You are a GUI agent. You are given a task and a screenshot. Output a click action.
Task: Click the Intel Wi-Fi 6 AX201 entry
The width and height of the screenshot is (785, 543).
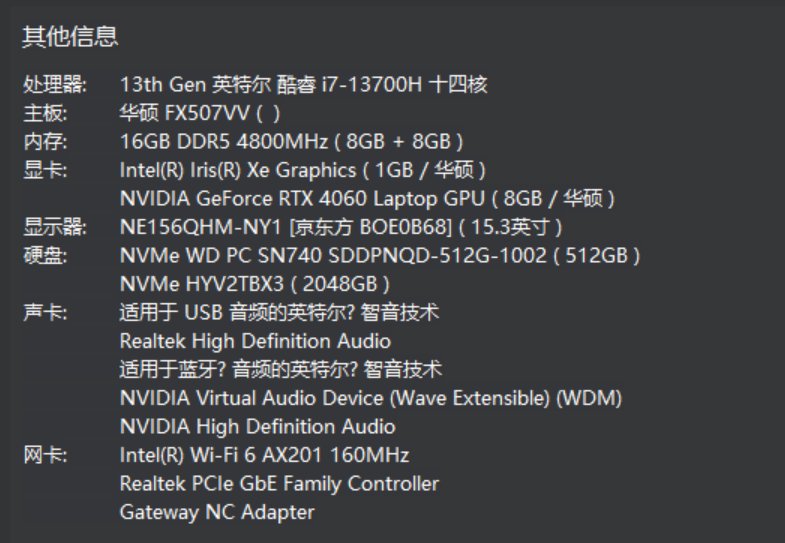pyautogui.click(x=264, y=455)
